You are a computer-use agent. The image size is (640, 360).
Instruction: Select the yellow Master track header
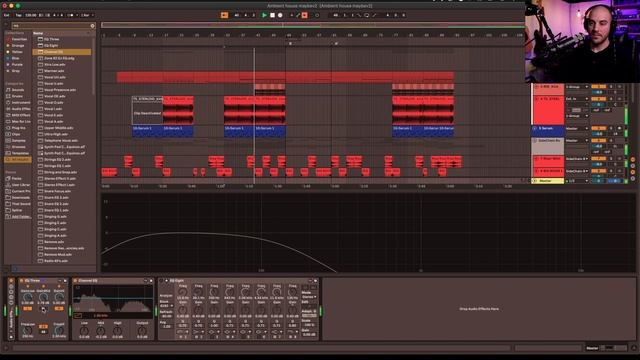tap(548, 180)
